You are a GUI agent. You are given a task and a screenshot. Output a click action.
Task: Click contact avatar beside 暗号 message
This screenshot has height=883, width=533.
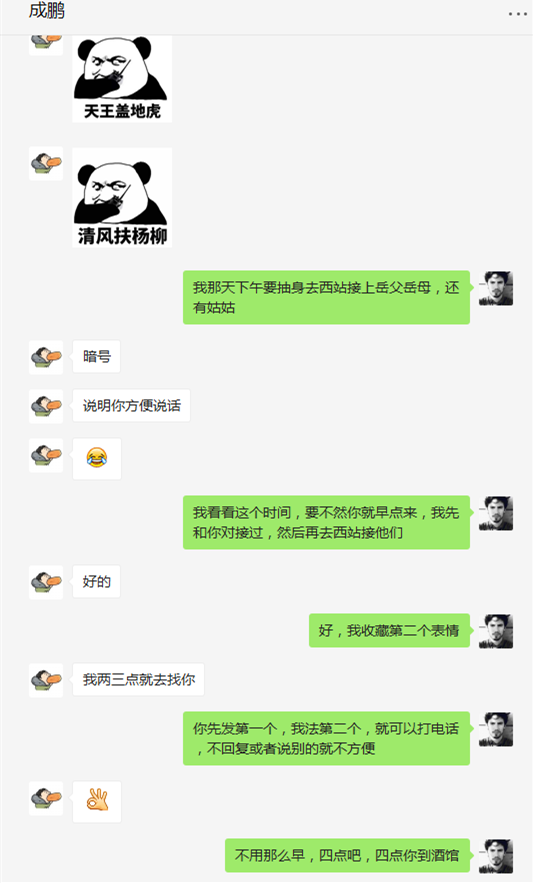click(x=46, y=357)
